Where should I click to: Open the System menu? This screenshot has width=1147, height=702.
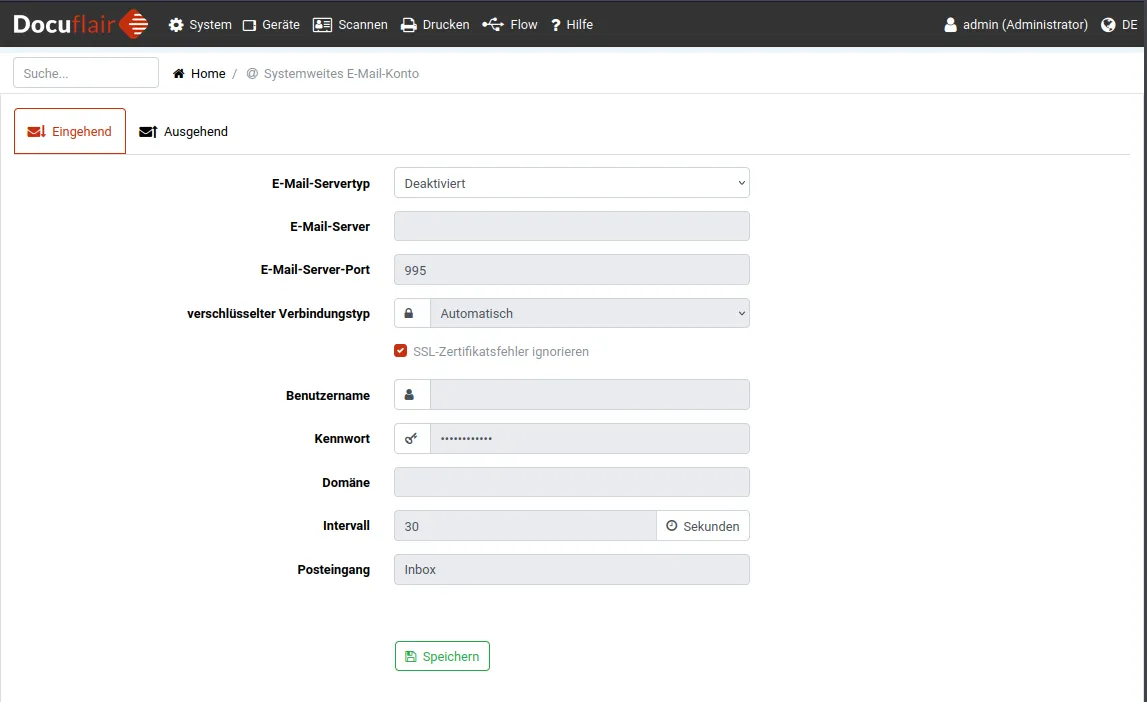[x=200, y=25]
